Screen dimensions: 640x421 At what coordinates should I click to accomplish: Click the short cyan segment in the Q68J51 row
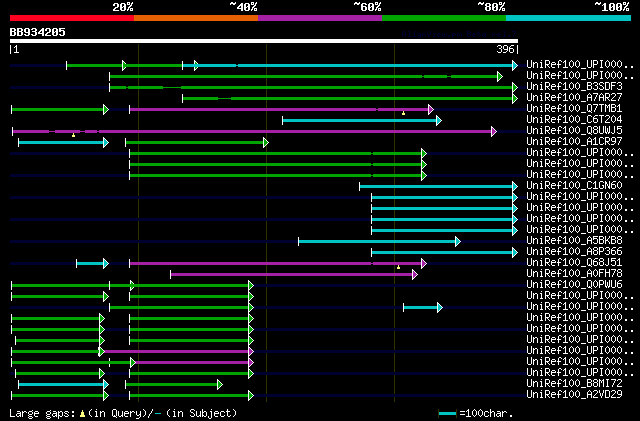(x=92, y=264)
